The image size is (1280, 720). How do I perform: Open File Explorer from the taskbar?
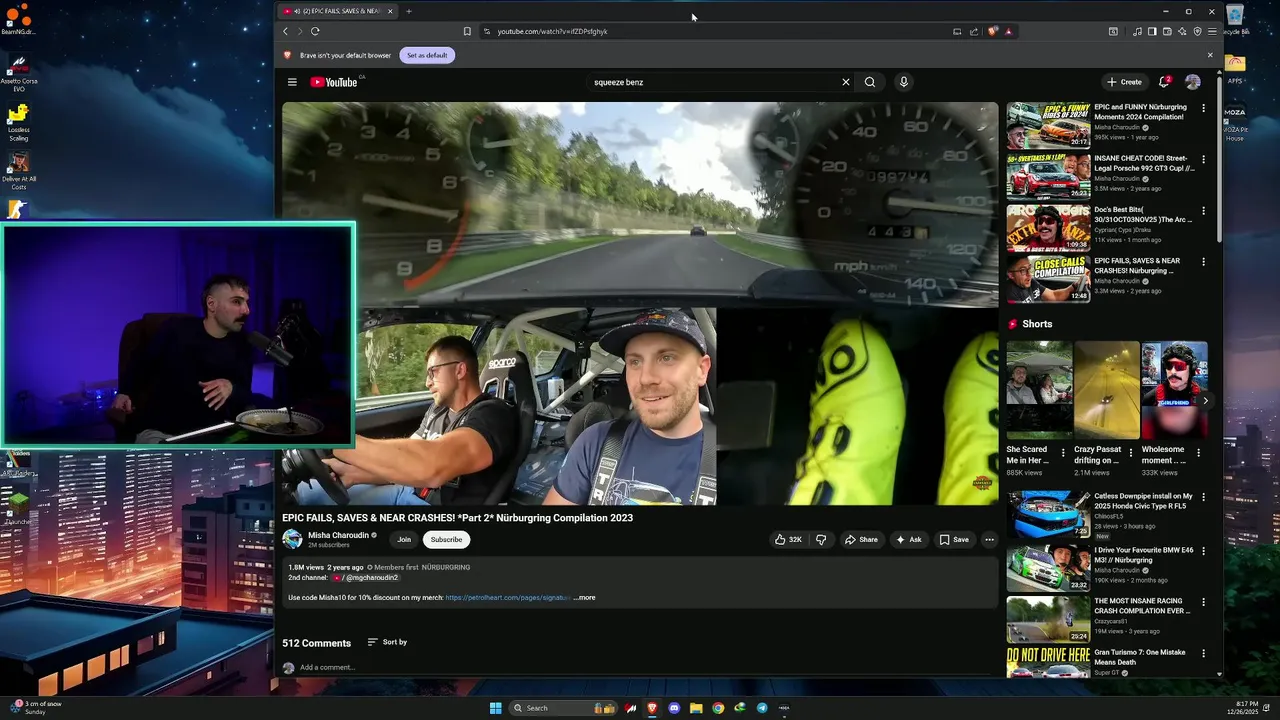(696, 708)
